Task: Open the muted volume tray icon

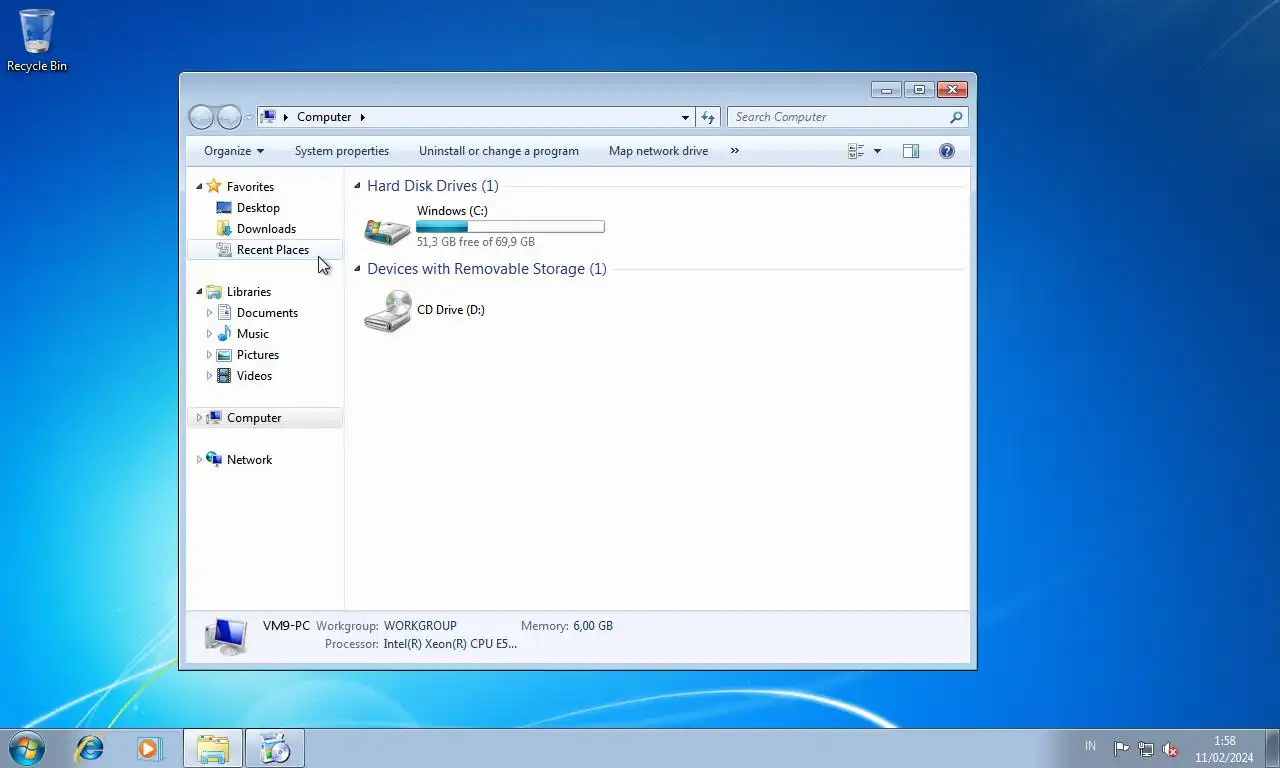Action: [1170, 749]
